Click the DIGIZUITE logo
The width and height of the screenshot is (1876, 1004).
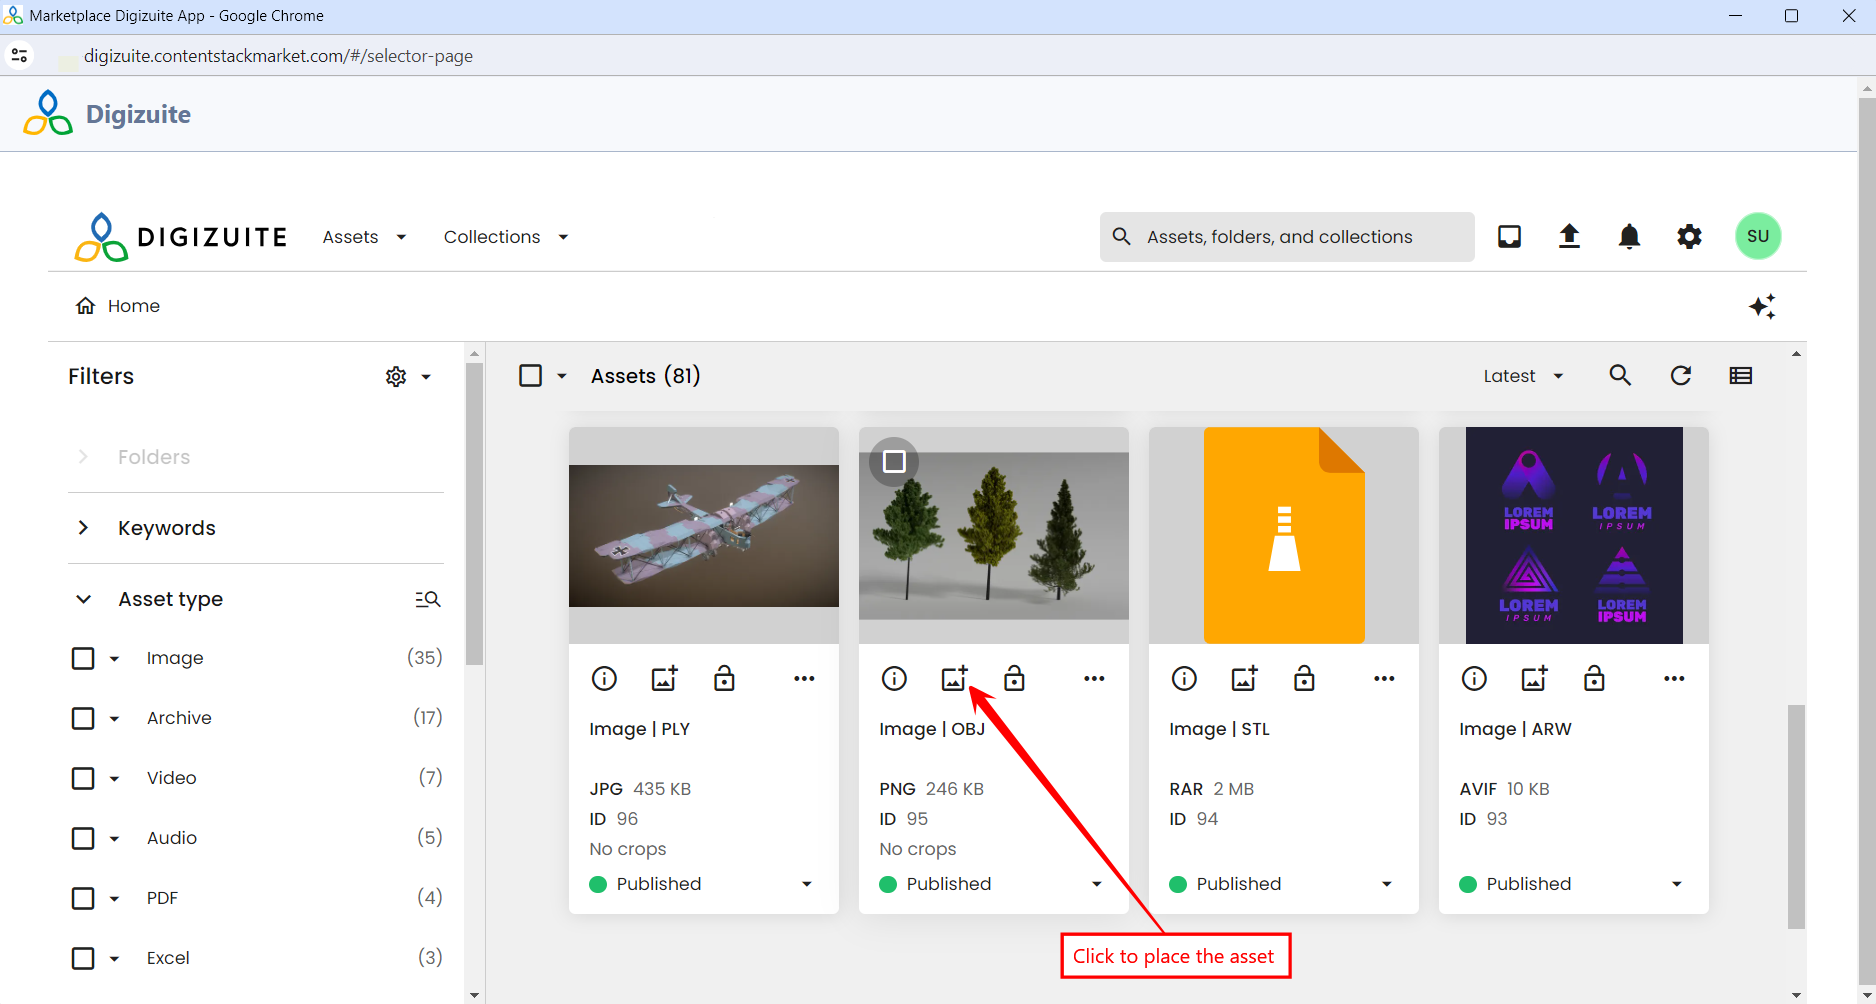(x=180, y=237)
